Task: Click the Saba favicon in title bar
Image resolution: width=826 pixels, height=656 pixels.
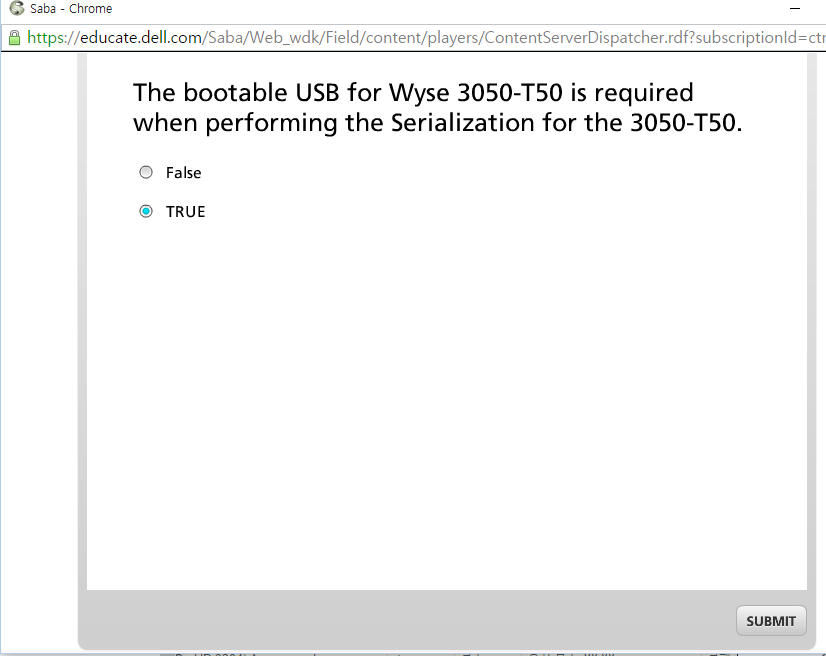Action: coord(15,9)
